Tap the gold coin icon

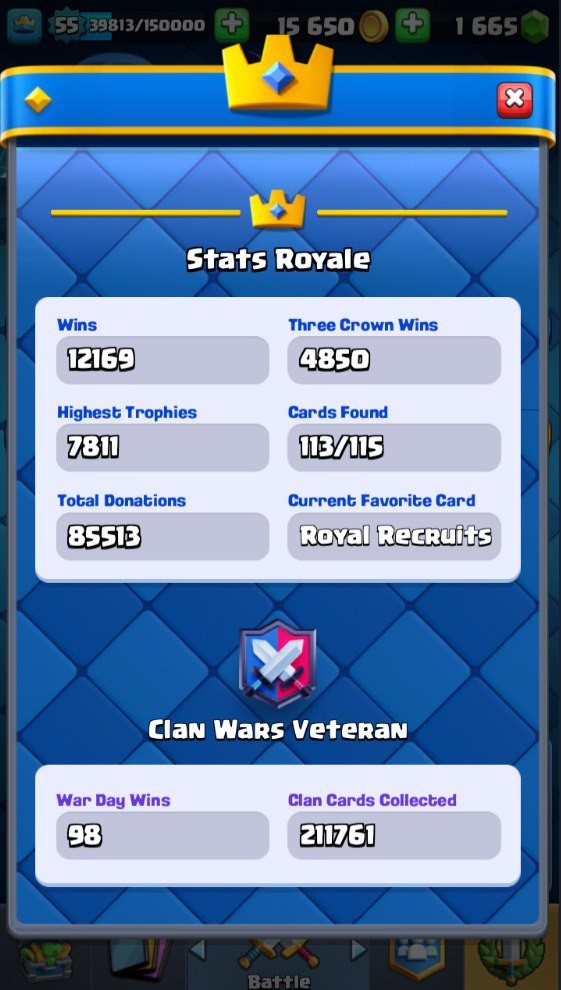[x=374, y=27]
